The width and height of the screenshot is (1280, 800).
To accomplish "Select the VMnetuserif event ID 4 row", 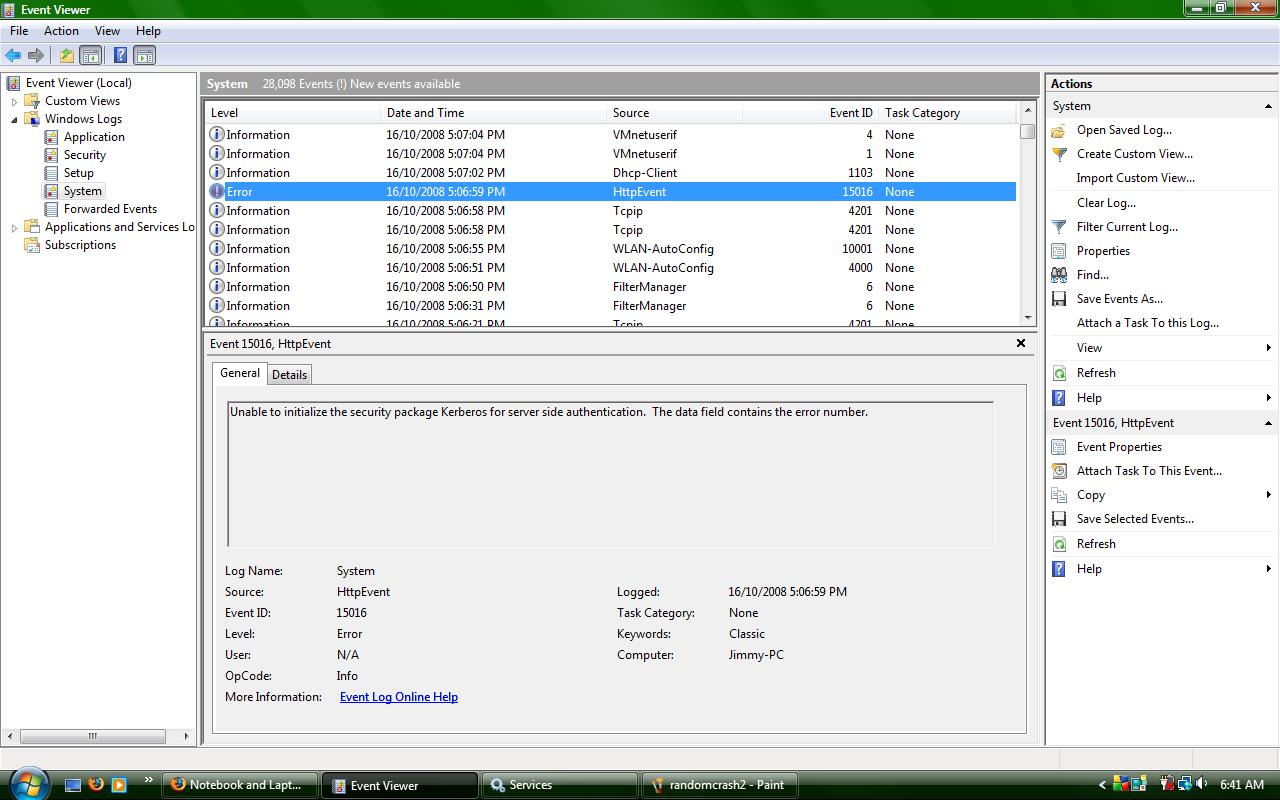I will pos(611,135).
